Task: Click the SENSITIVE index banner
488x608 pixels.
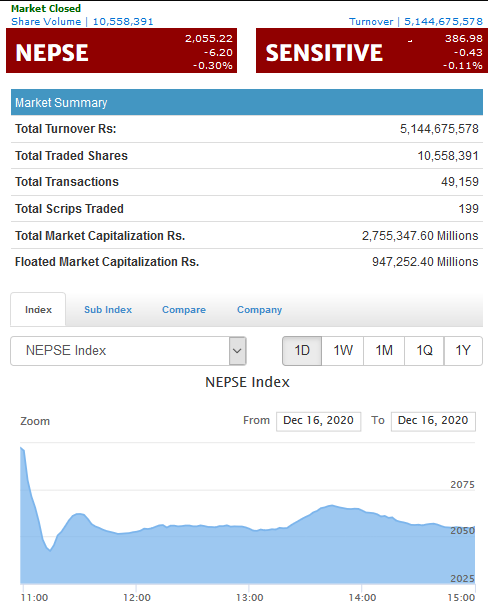Action: coord(372,50)
